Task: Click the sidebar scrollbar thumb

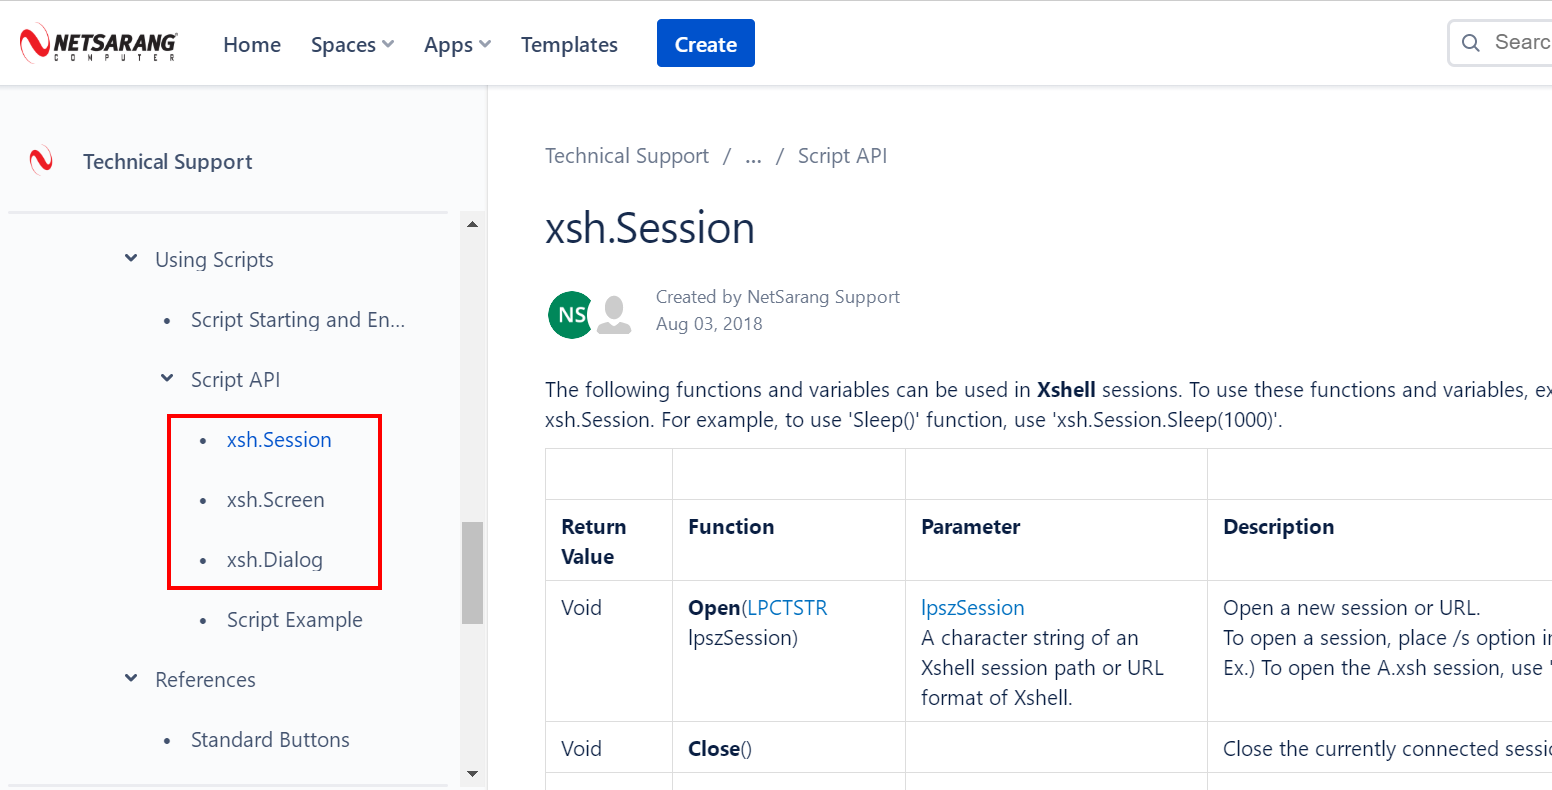Action: pyautogui.click(x=473, y=573)
